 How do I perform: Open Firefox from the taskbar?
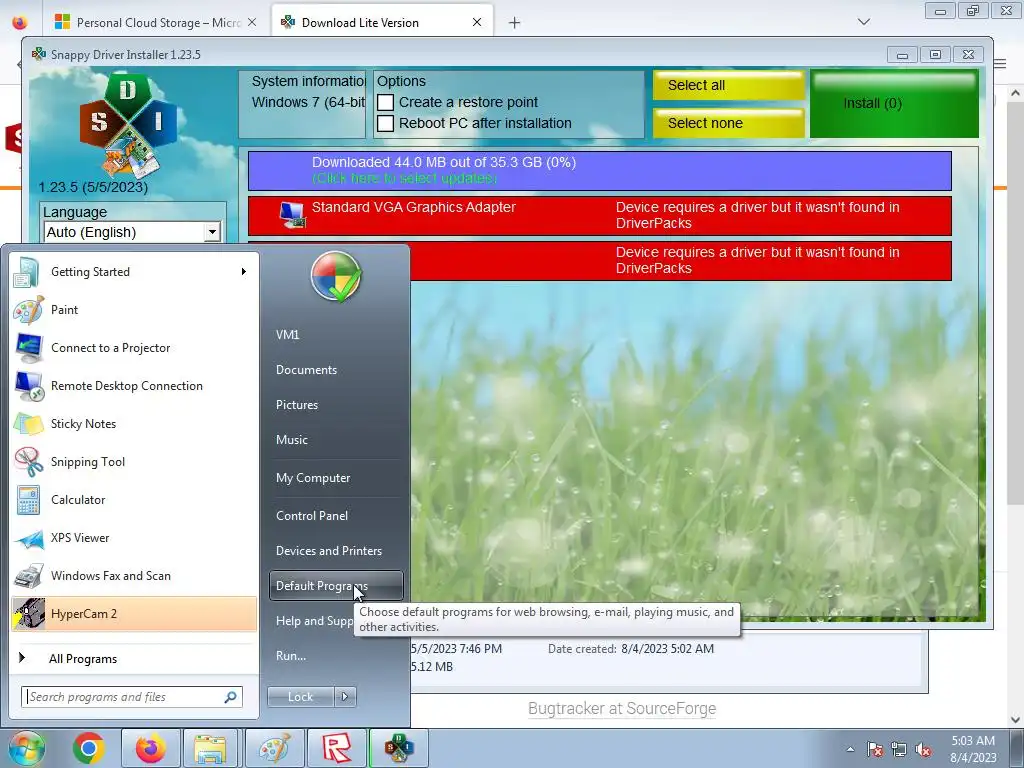[x=150, y=748]
